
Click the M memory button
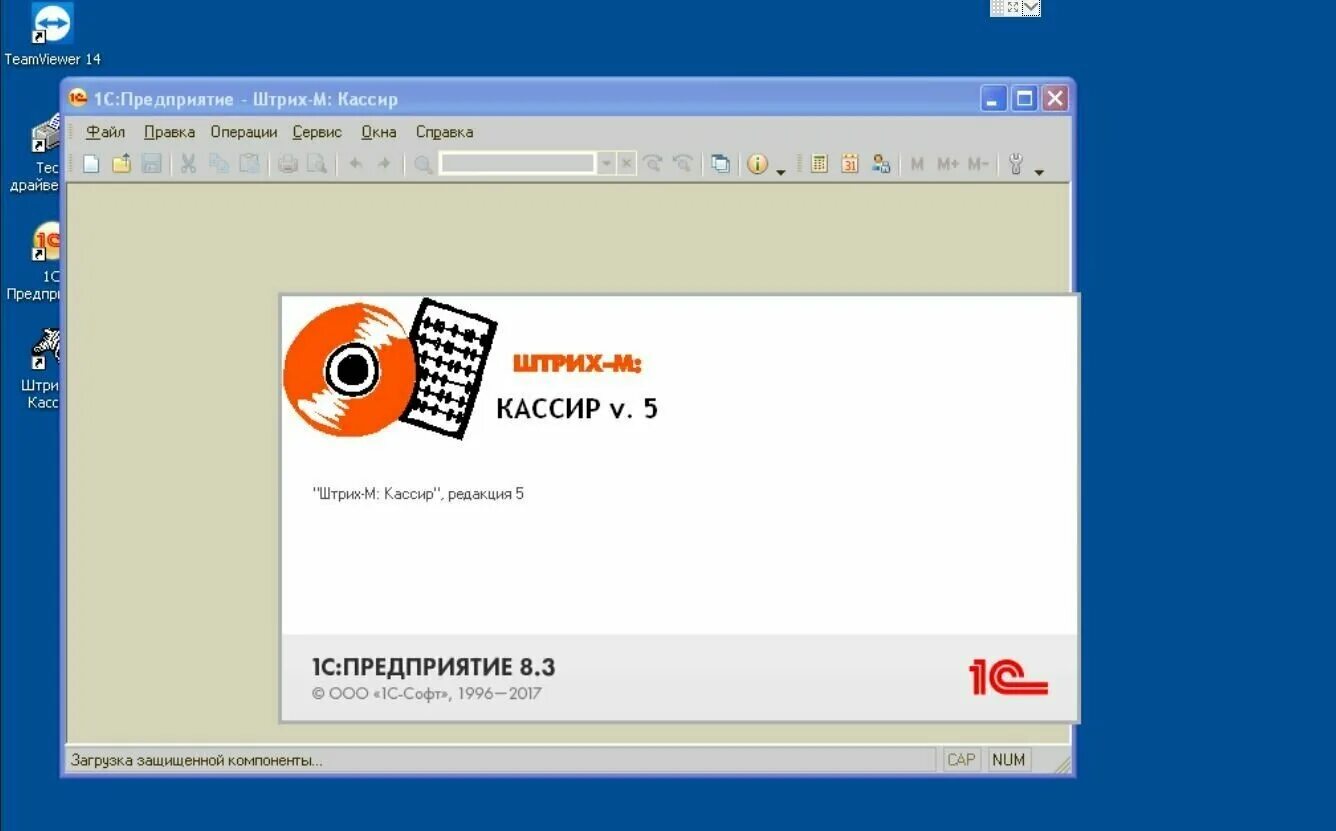pyautogui.click(x=917, y=164)
